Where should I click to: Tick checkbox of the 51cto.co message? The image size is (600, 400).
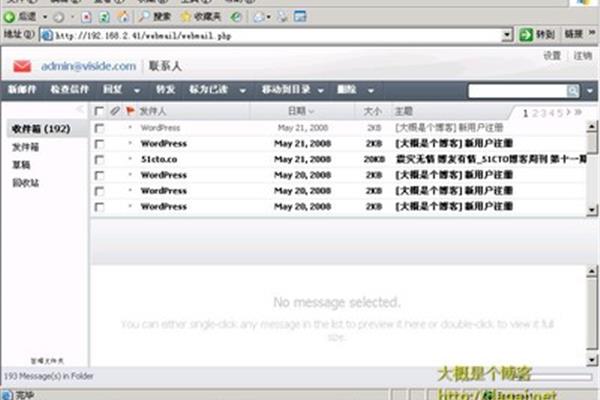(99, 160)
